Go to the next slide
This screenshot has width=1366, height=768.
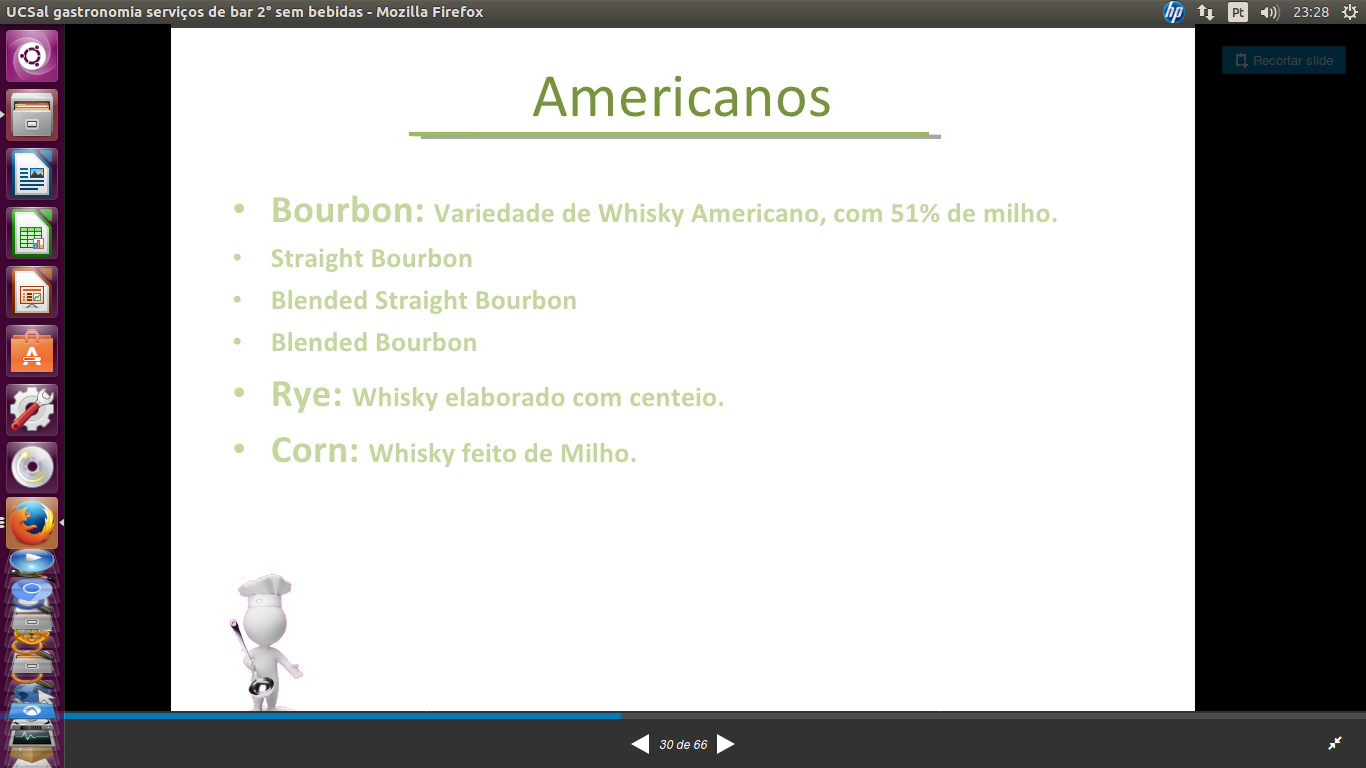726,744
